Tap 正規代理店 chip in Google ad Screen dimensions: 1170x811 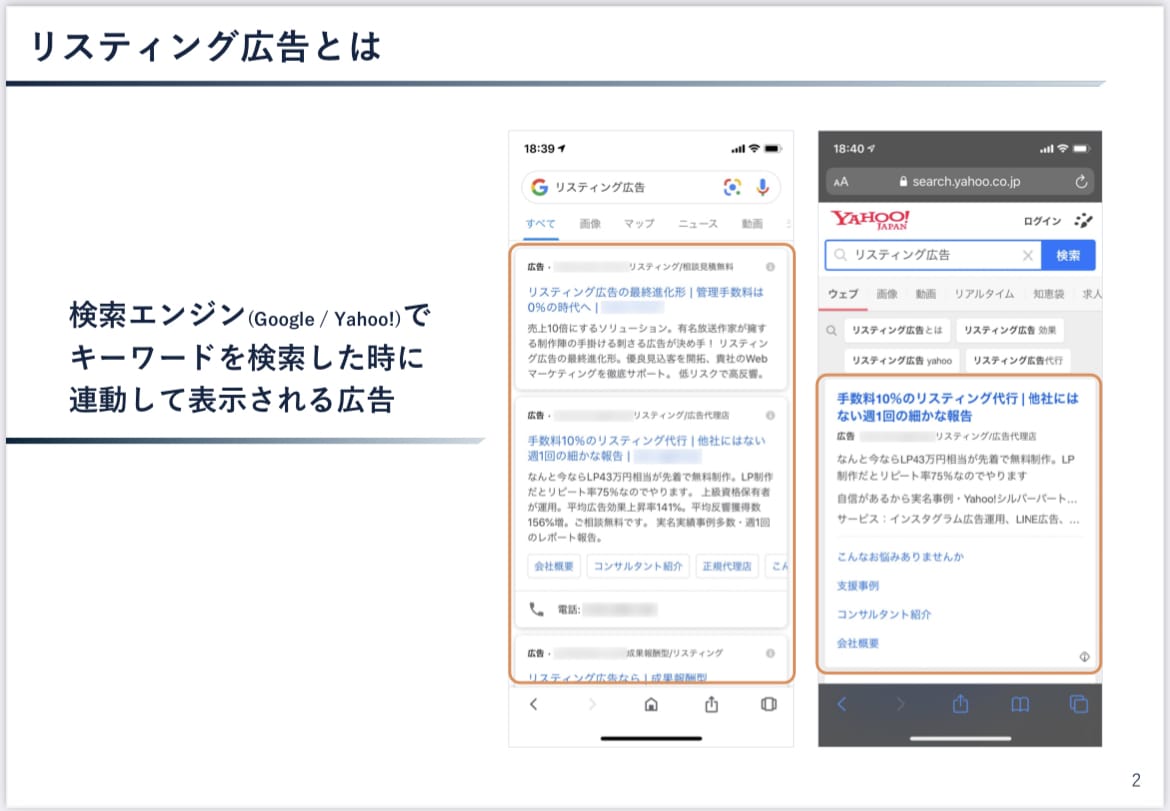727,566
